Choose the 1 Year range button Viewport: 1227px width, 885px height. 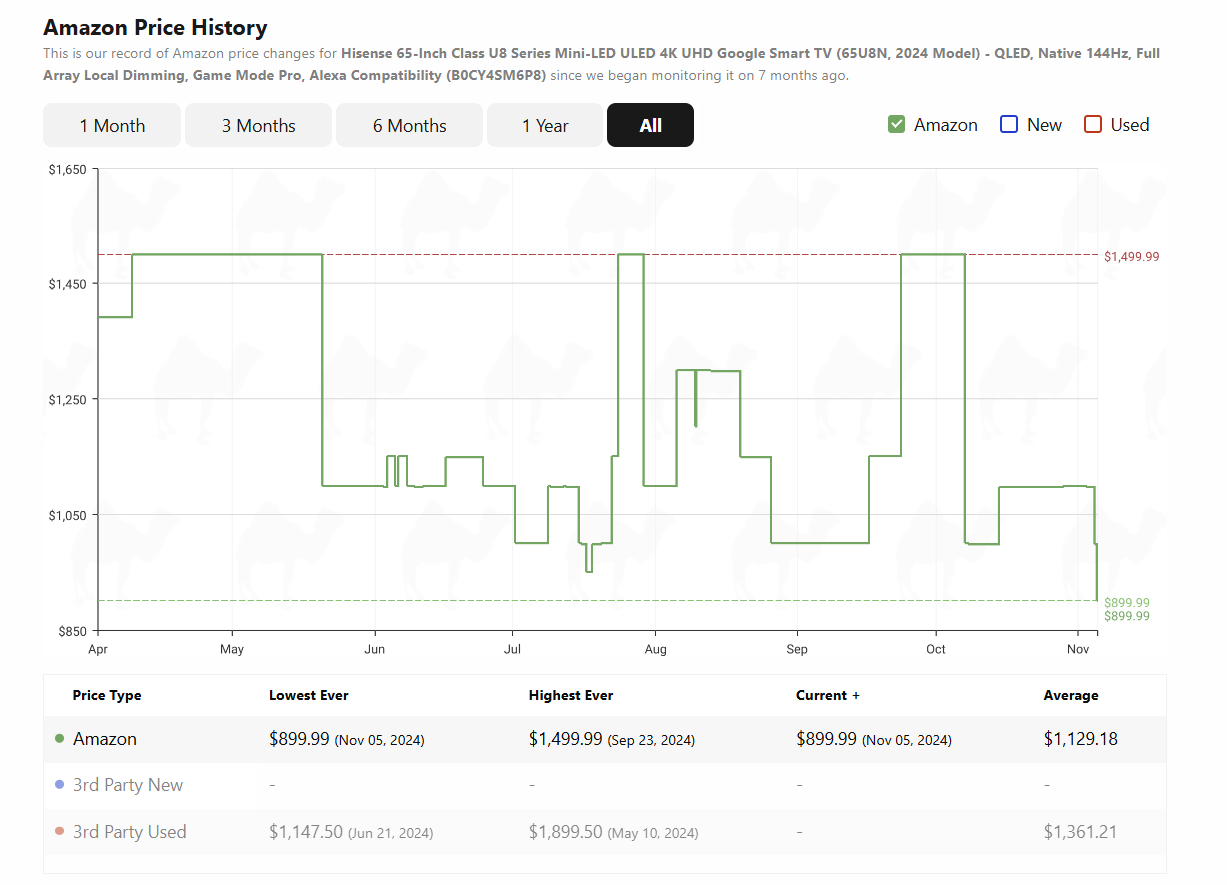545,125
